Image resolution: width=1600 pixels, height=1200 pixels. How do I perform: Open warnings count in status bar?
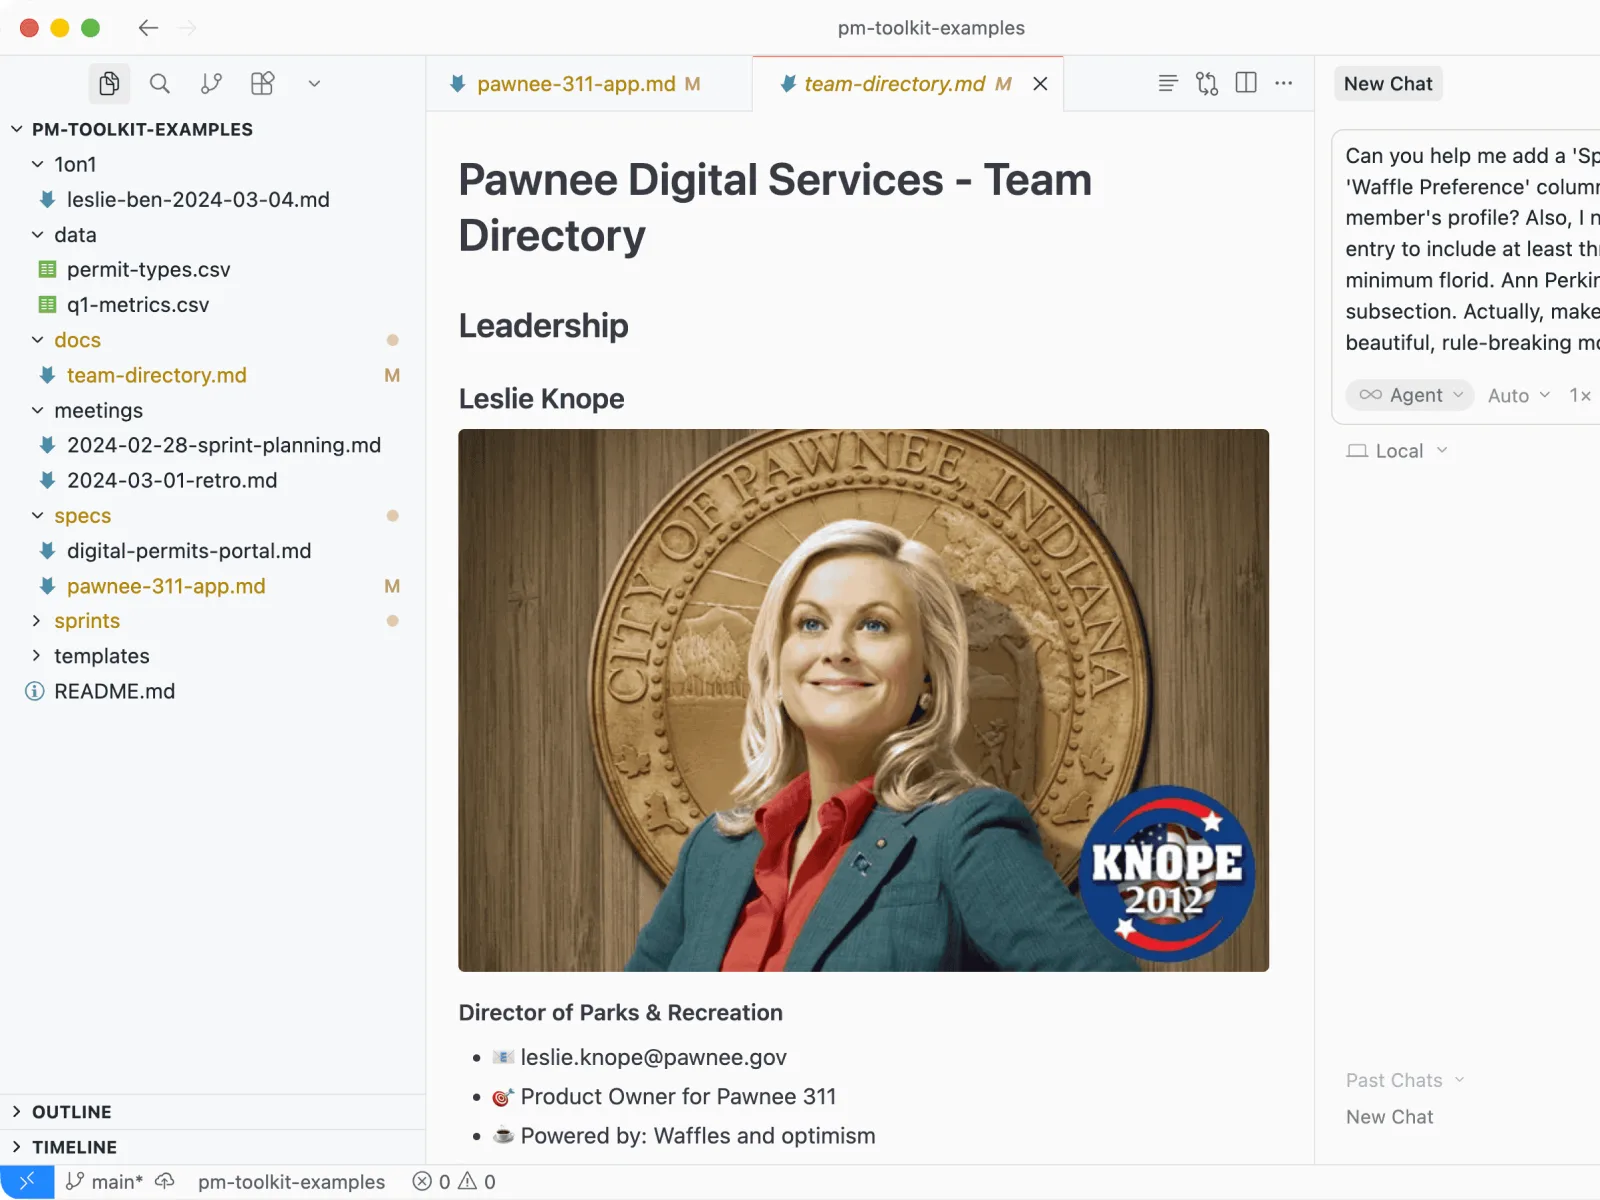[477, 1182]
